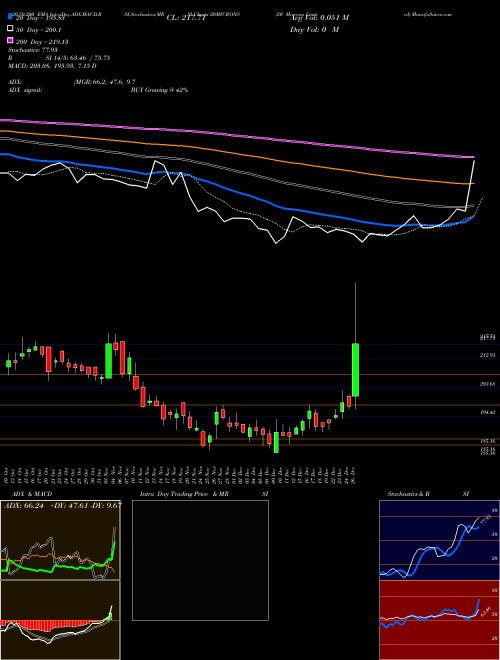Click the 'CL: 217.71' closing price text
The width and height of the screenshot is (500, 660).
[x=186, y=18]
